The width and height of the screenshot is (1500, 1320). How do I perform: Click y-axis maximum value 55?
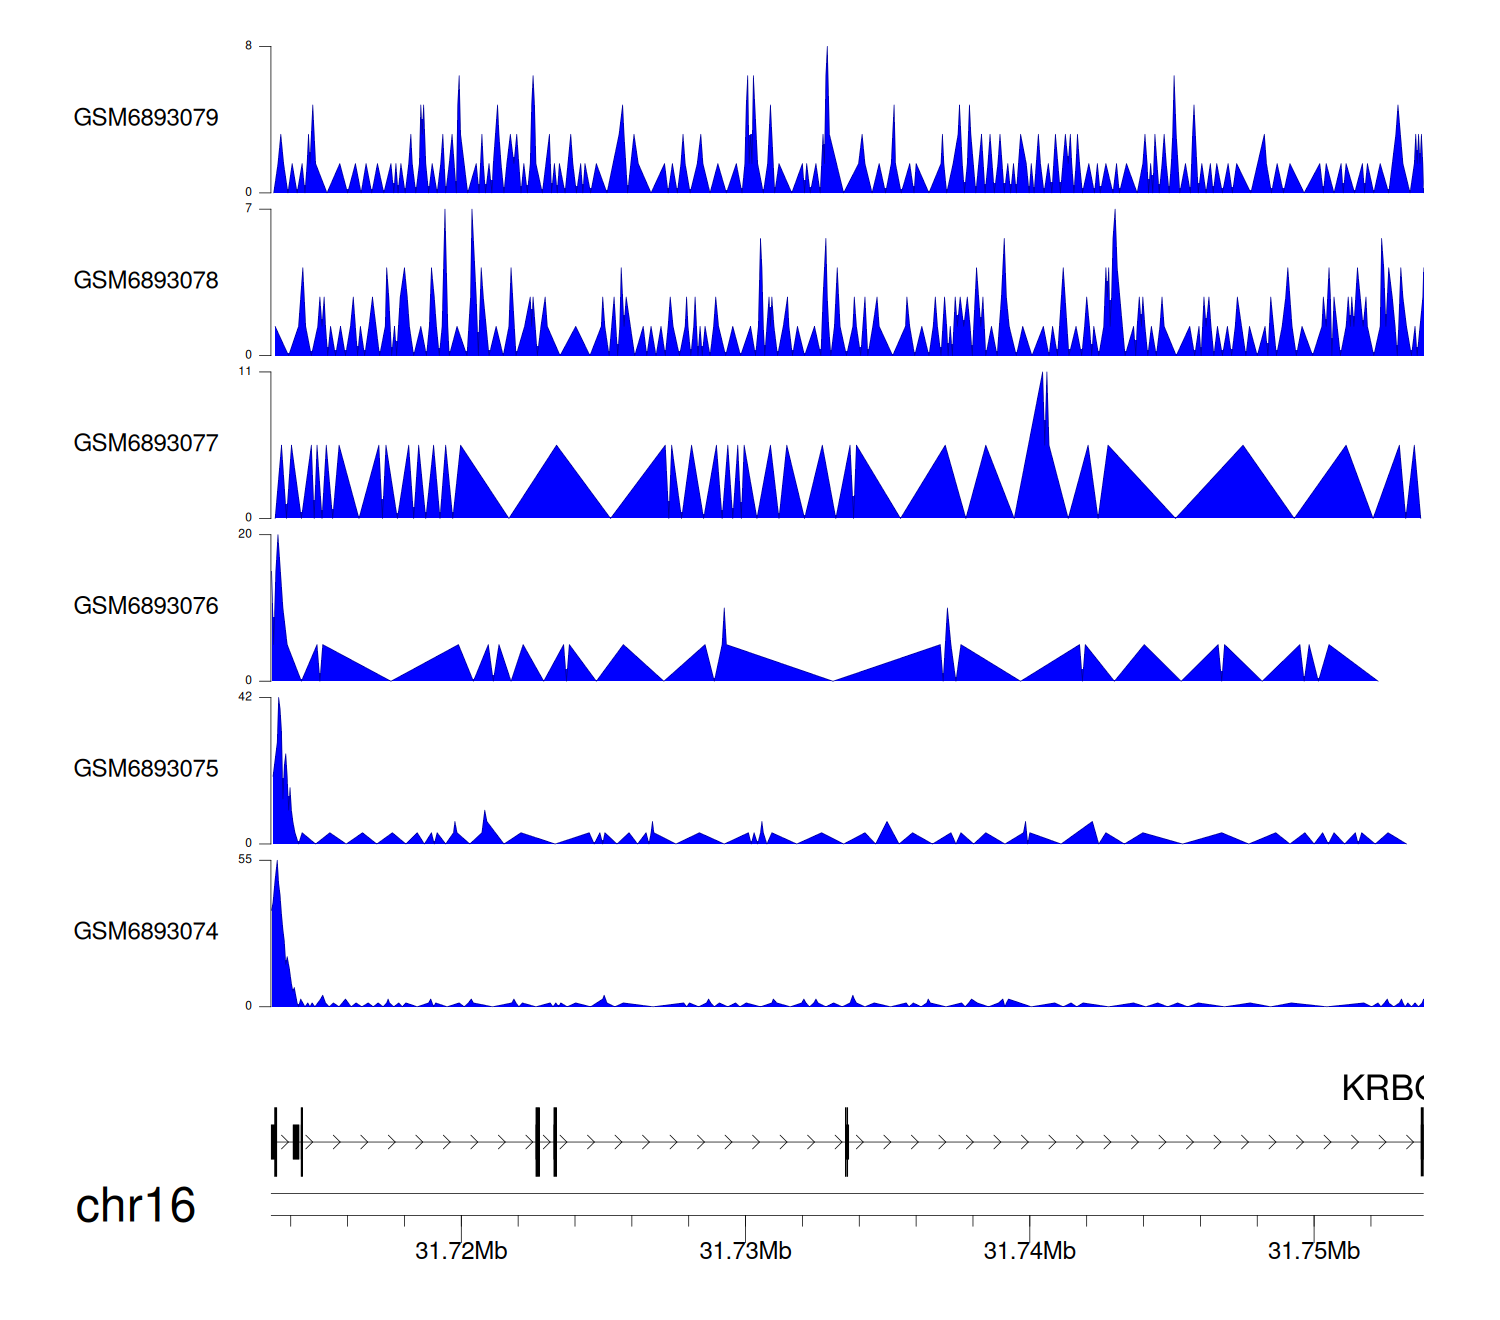point(245,860)
